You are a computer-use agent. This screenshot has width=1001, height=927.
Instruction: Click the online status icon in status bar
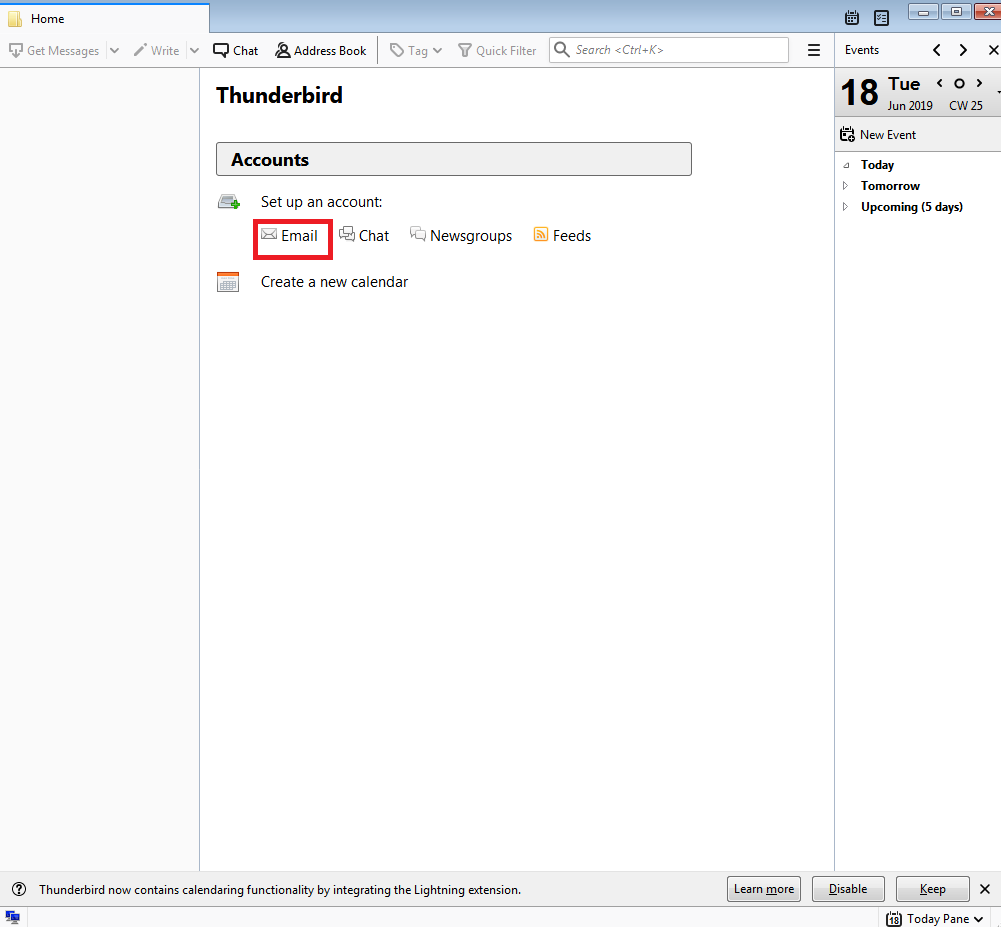point(12,918)
